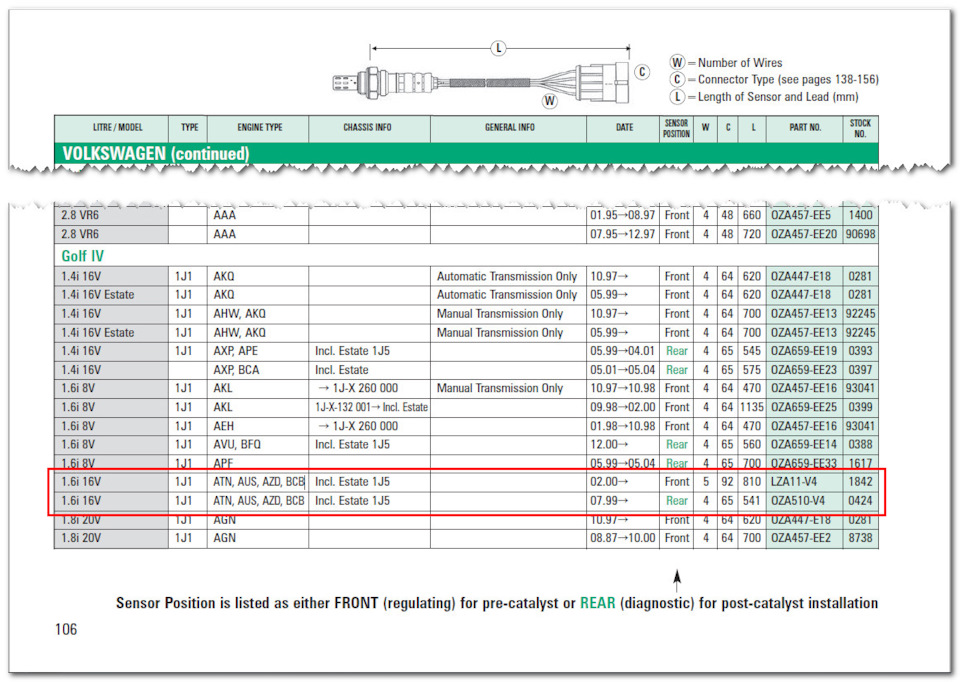
Task: Select date range 05.01→05.04
Action: tap(623, 370)
